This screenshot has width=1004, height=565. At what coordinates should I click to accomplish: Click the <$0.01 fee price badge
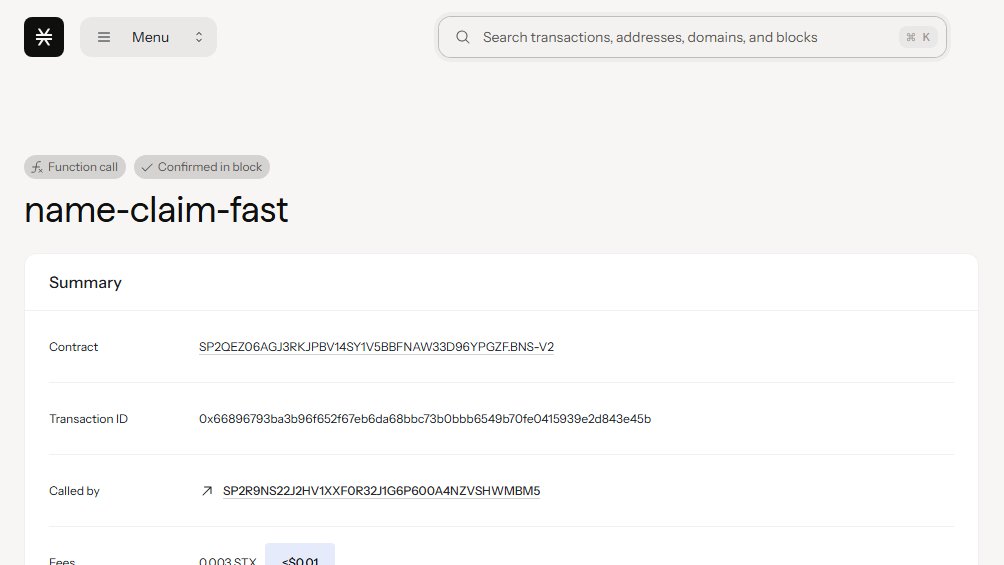click(300, 556)
